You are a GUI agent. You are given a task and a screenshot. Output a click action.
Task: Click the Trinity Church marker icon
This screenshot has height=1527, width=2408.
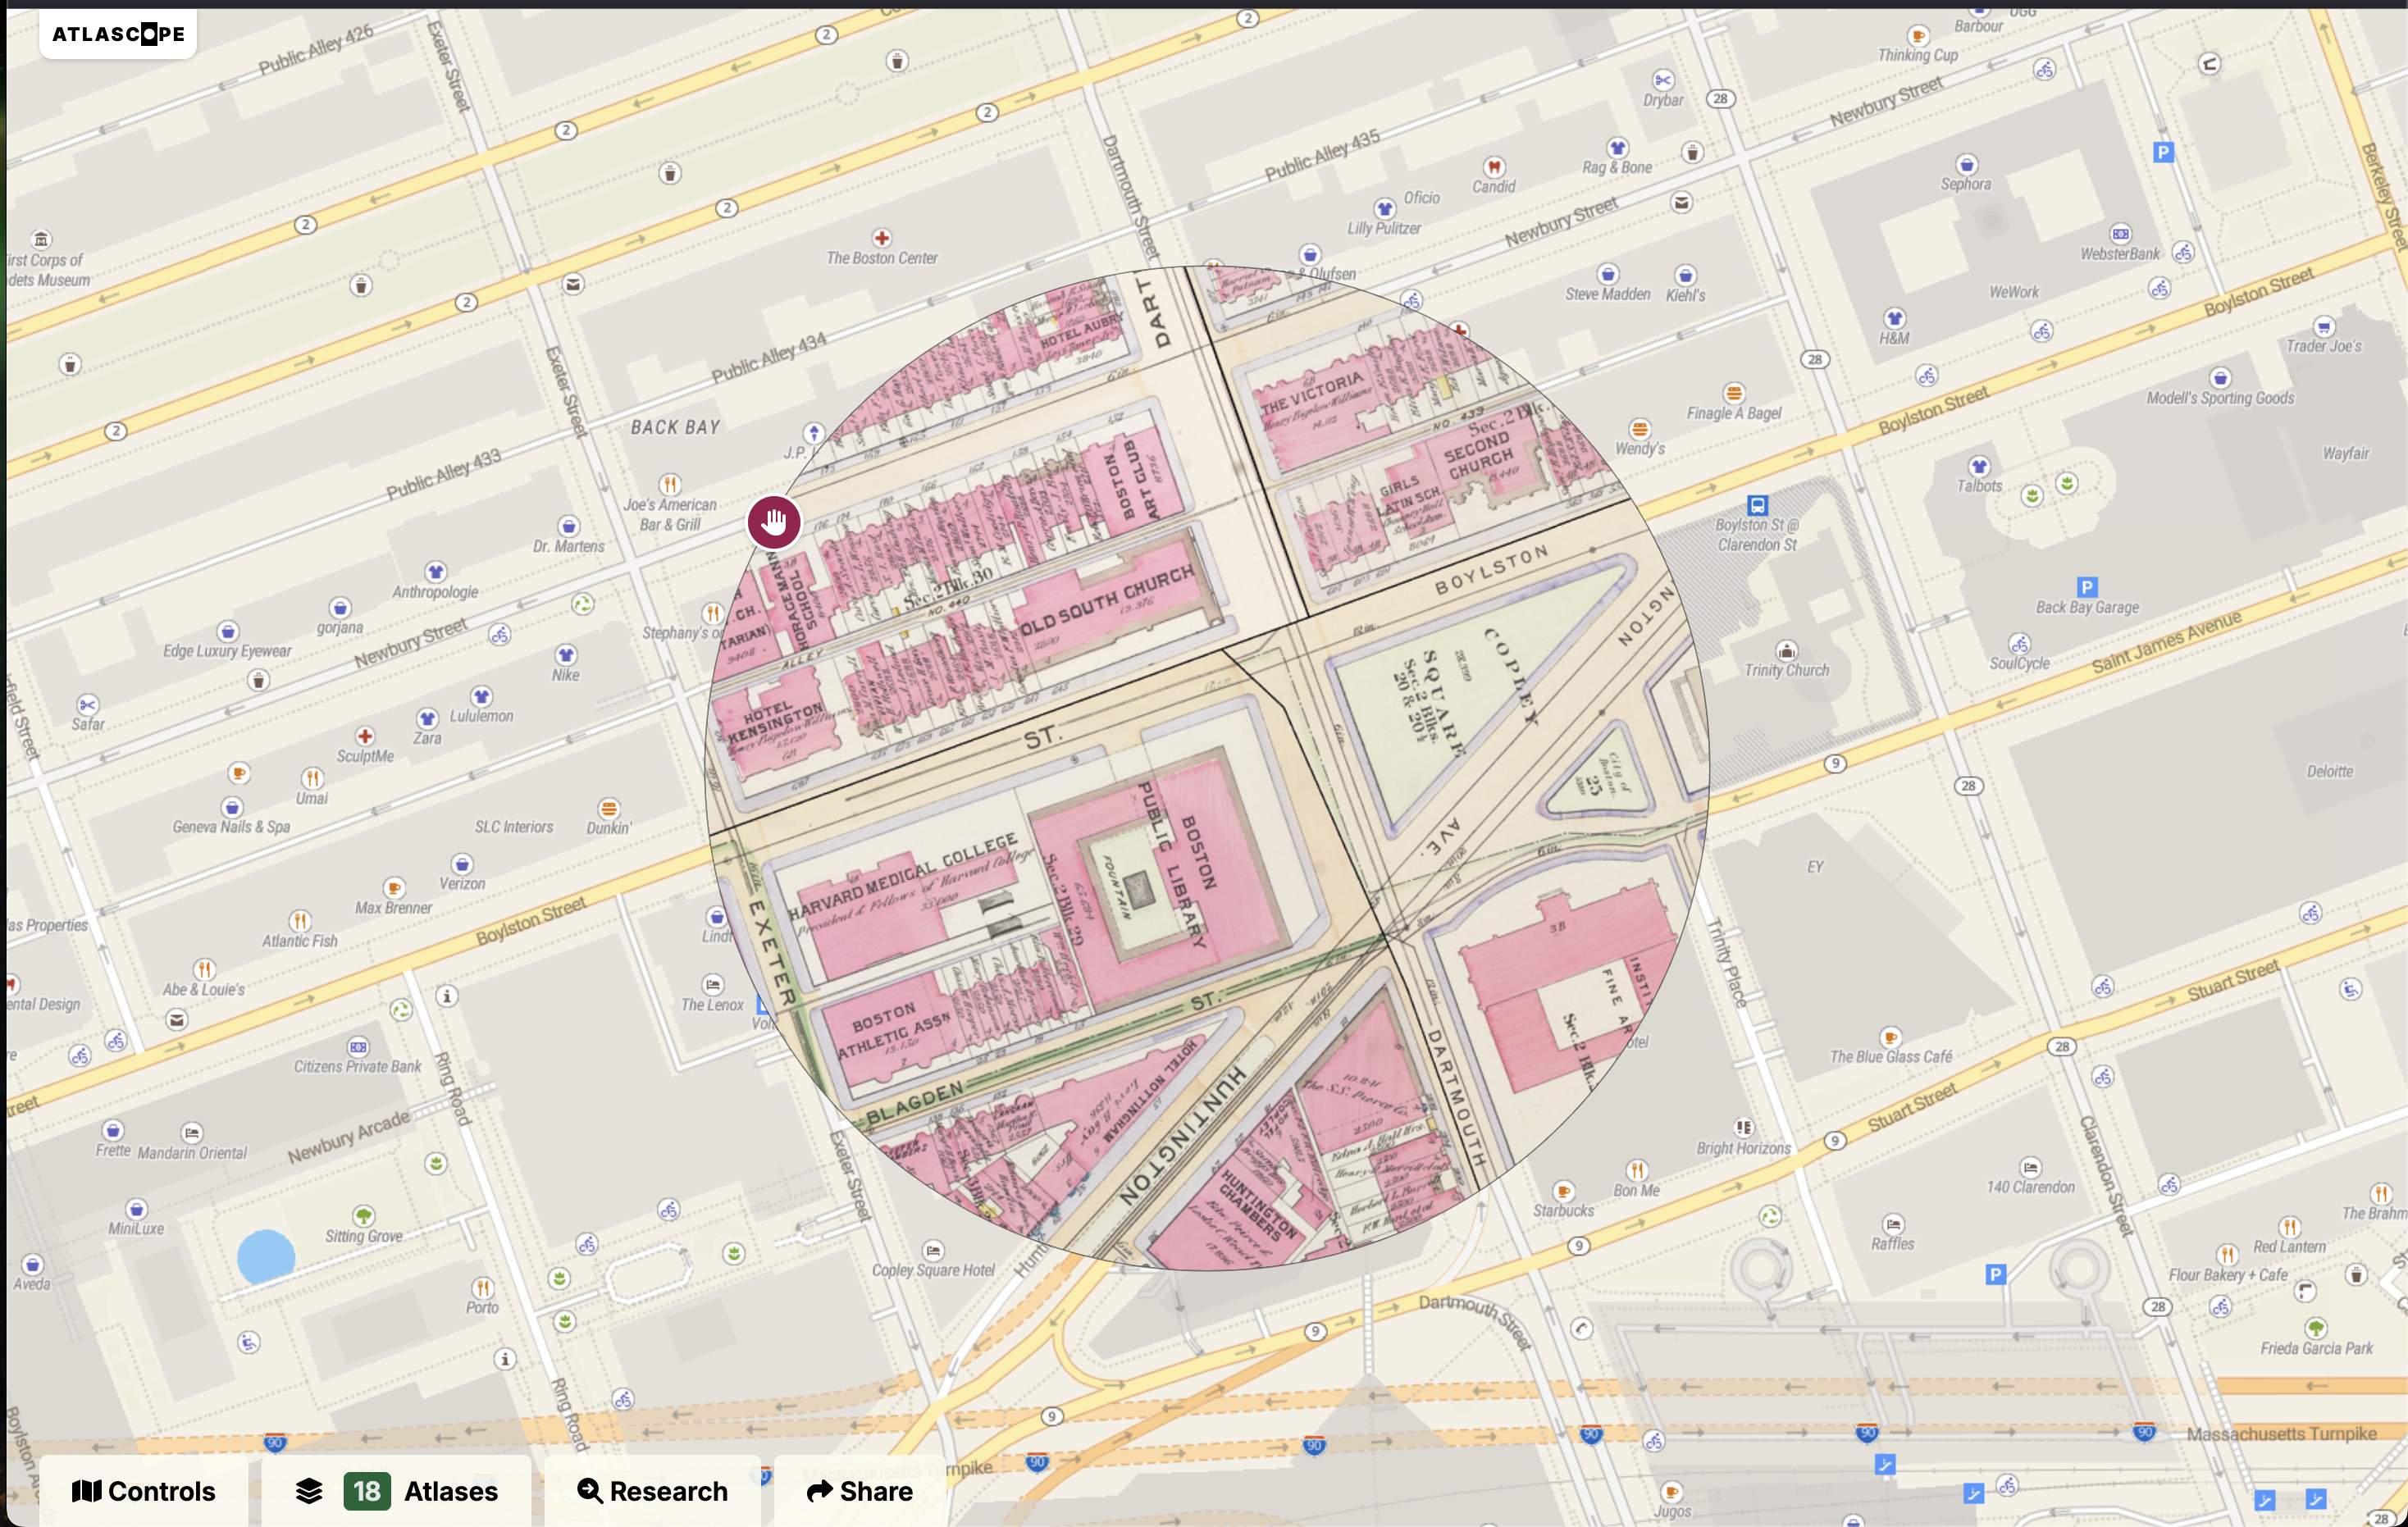point(1786,651)
